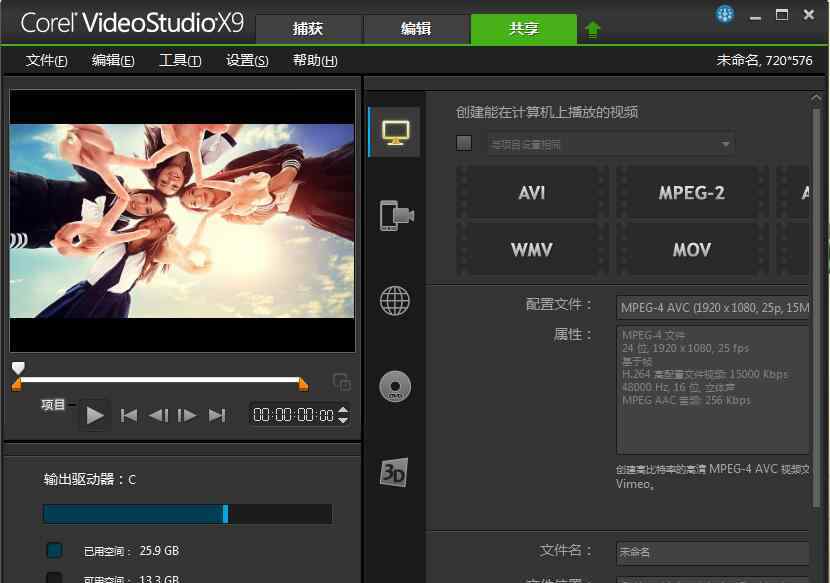Click the green upload arrow icon

click(x=592, y=29)
